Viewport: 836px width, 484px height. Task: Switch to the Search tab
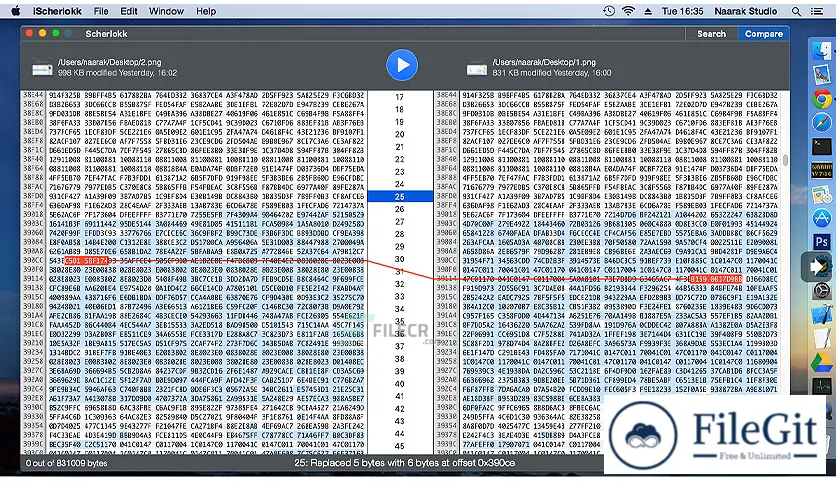711,34
